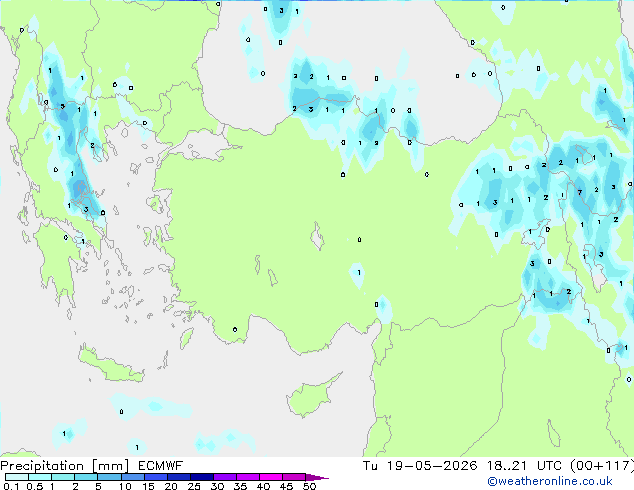
Task: Click the legend label '40'
Action: (x=263, y=486)
